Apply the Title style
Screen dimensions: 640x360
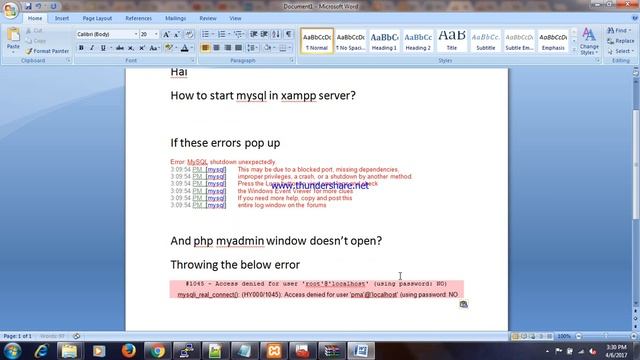coord(451,40)
